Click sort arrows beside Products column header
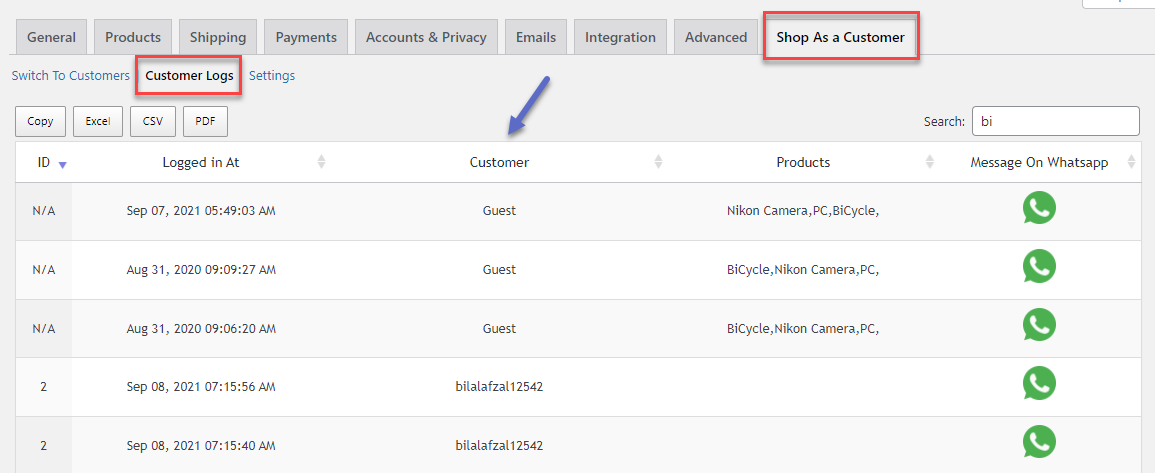Screen dimensions: 1155x473 [x=930, y=162]
